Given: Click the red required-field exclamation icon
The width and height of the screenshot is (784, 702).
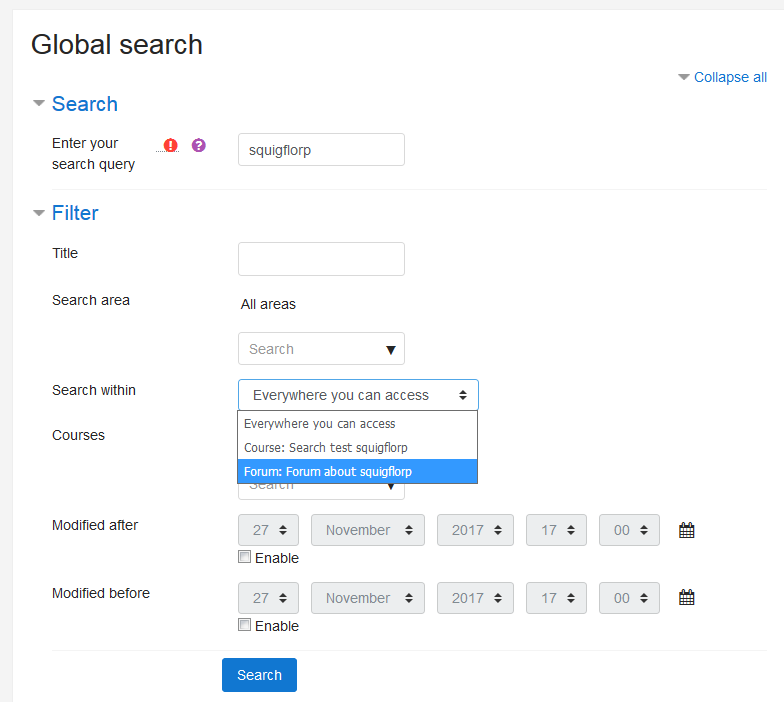Looking at the screenshot, I should click(170, 145).
